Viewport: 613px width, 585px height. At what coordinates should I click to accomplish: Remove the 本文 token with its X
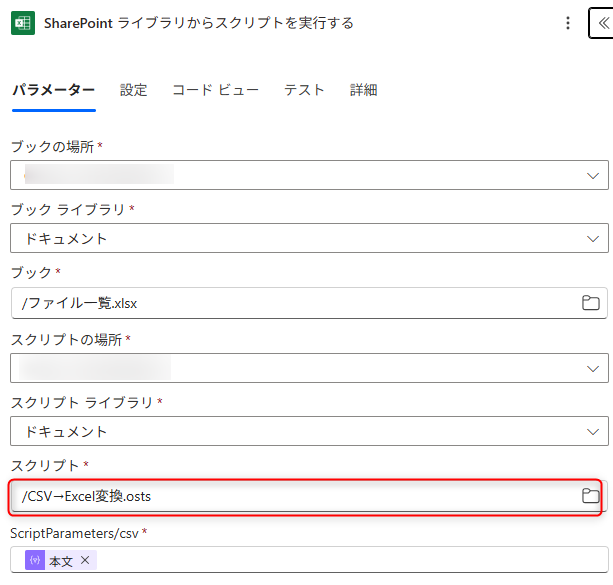pos(85,560)
